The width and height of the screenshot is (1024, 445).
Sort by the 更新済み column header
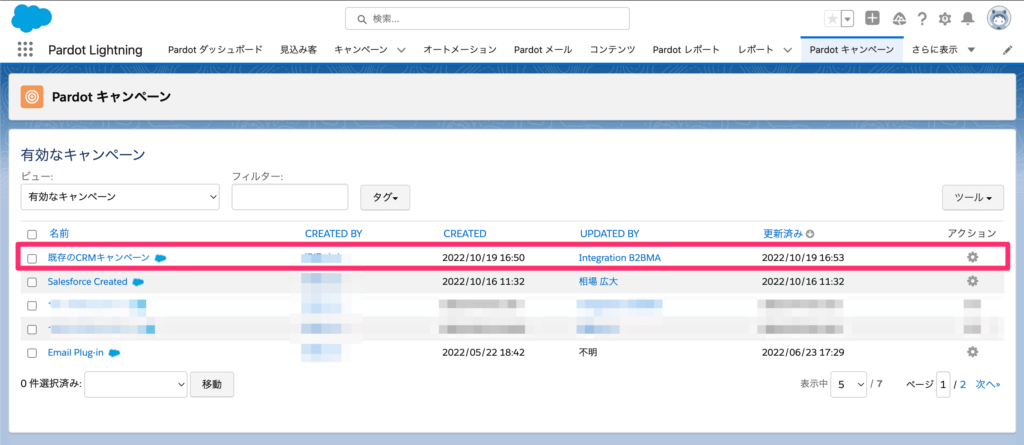tap(784, 234)
